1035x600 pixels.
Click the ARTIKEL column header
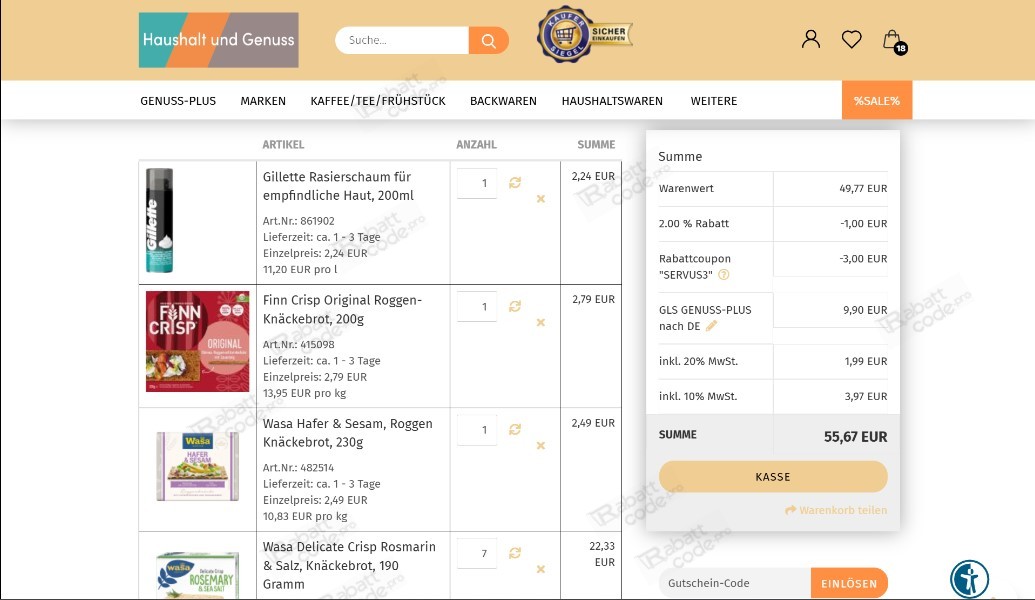(283, 145)
